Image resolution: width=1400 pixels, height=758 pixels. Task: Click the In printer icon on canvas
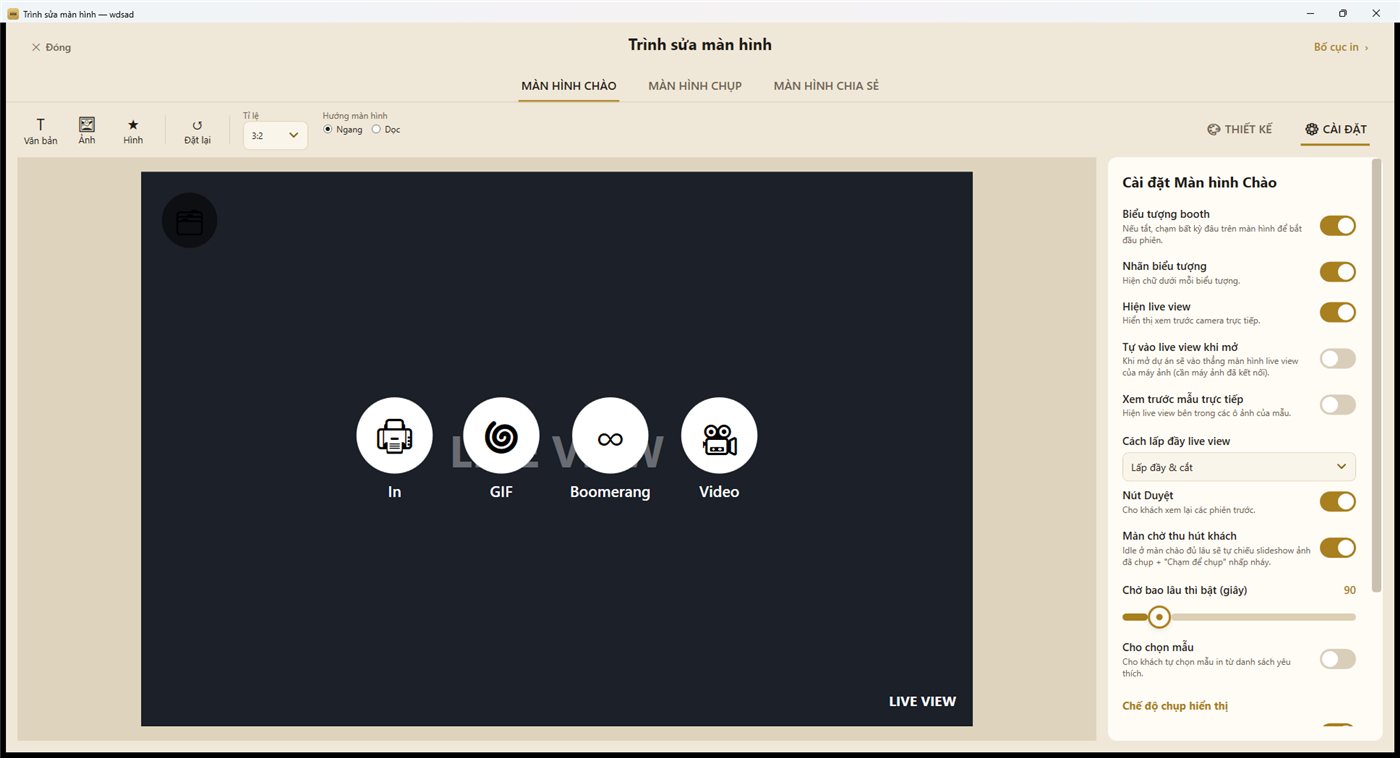[x=394, y=436]
